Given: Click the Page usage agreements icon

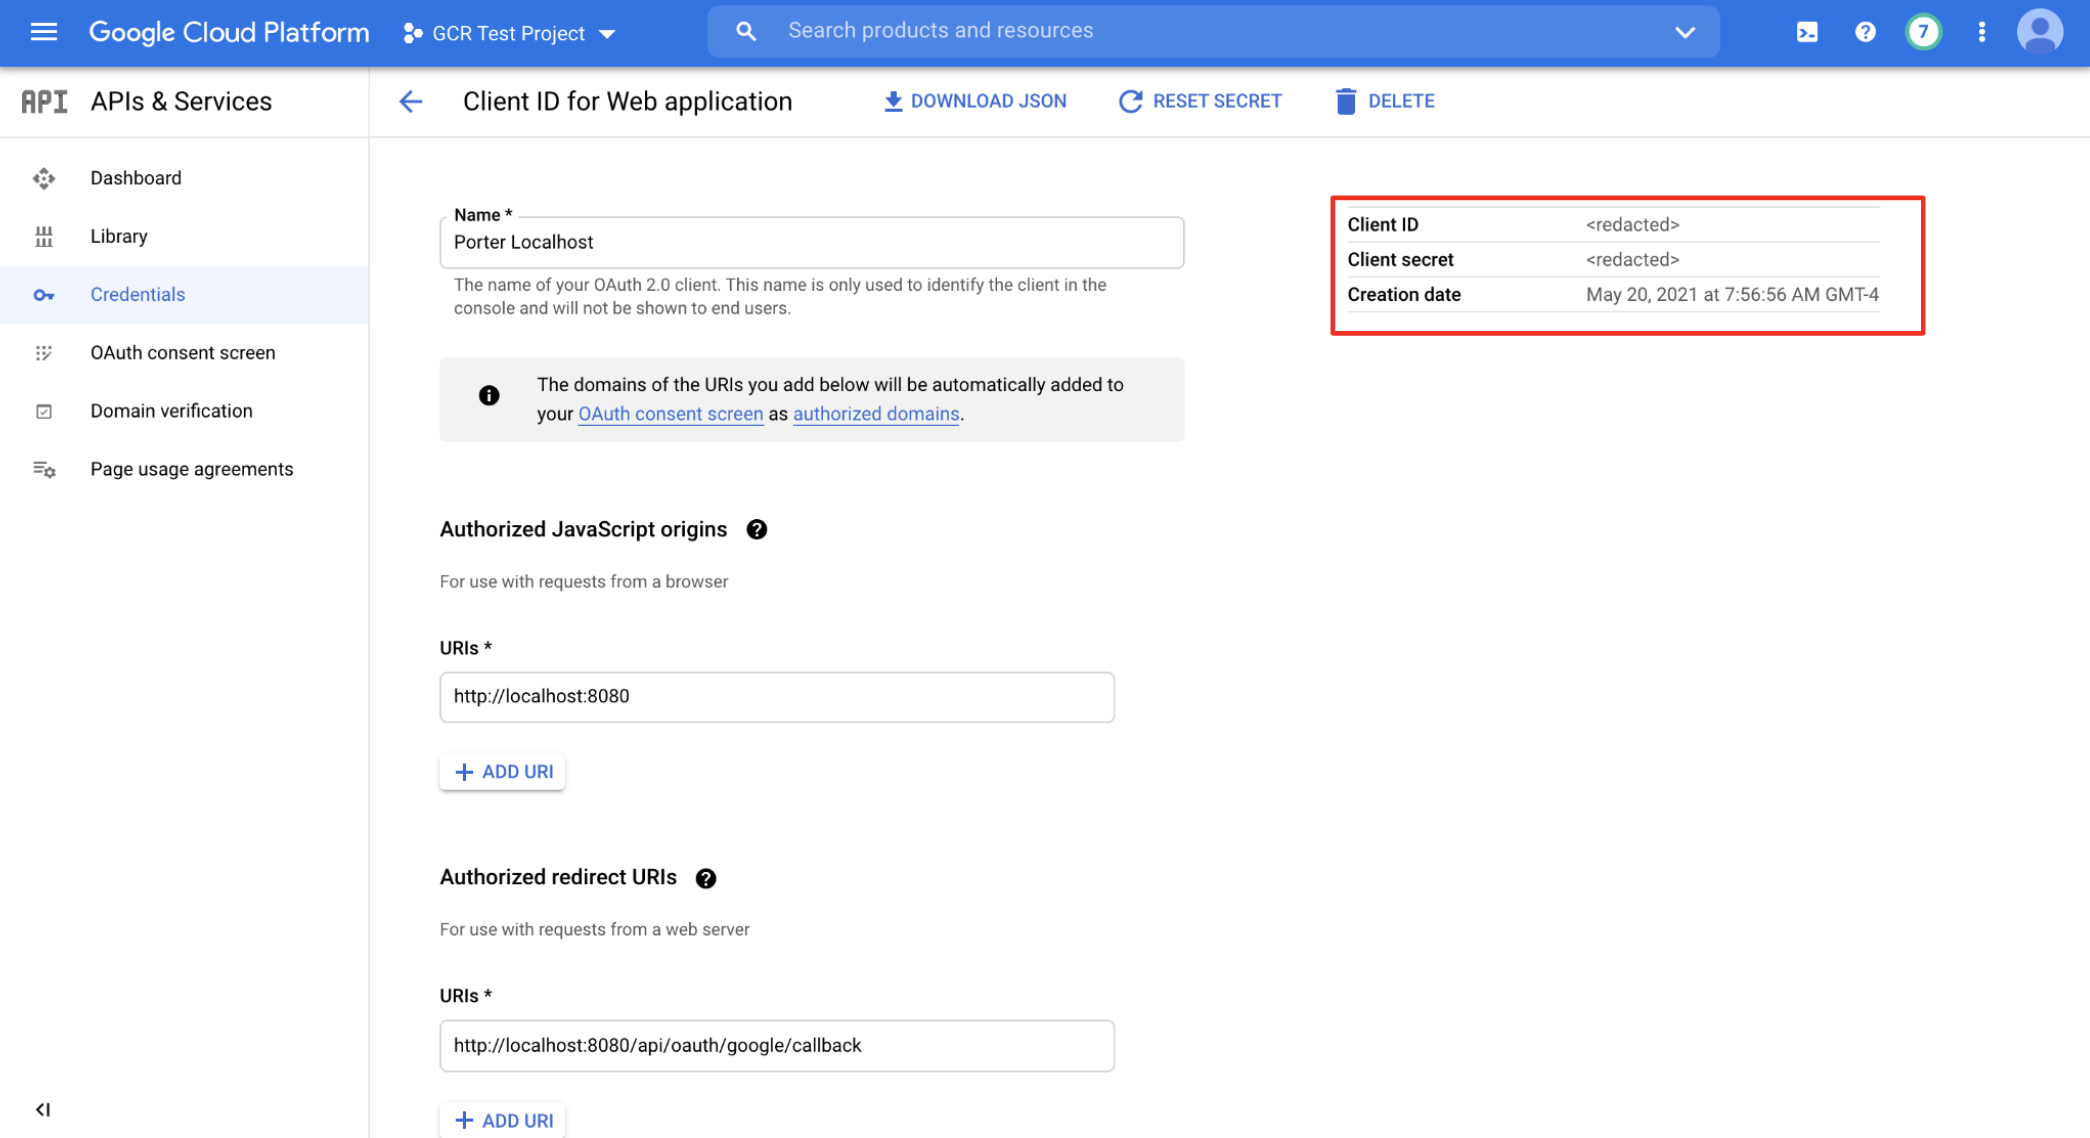Looking at the screenshot, I should 44,469.
